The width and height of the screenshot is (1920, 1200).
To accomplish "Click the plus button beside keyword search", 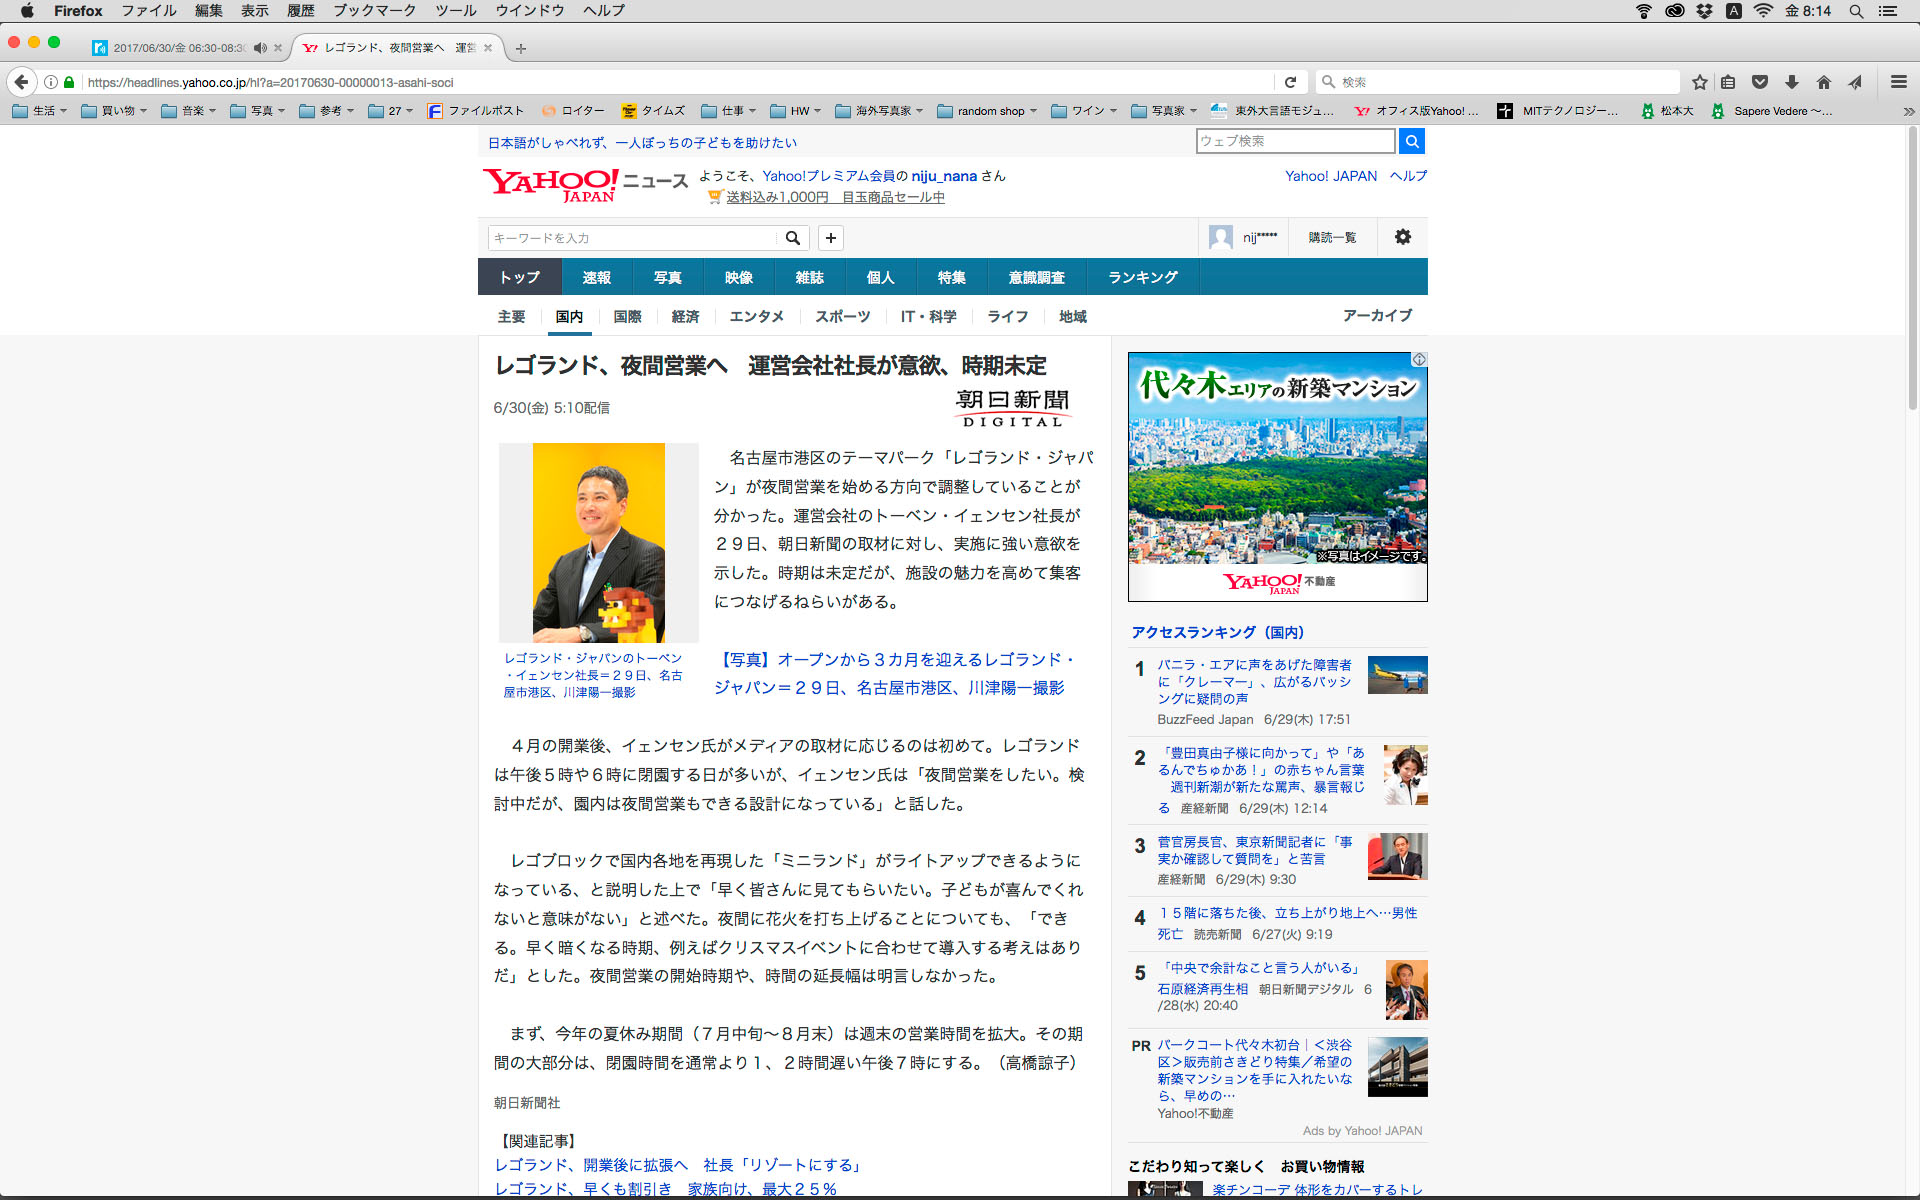I will [830, 238].
